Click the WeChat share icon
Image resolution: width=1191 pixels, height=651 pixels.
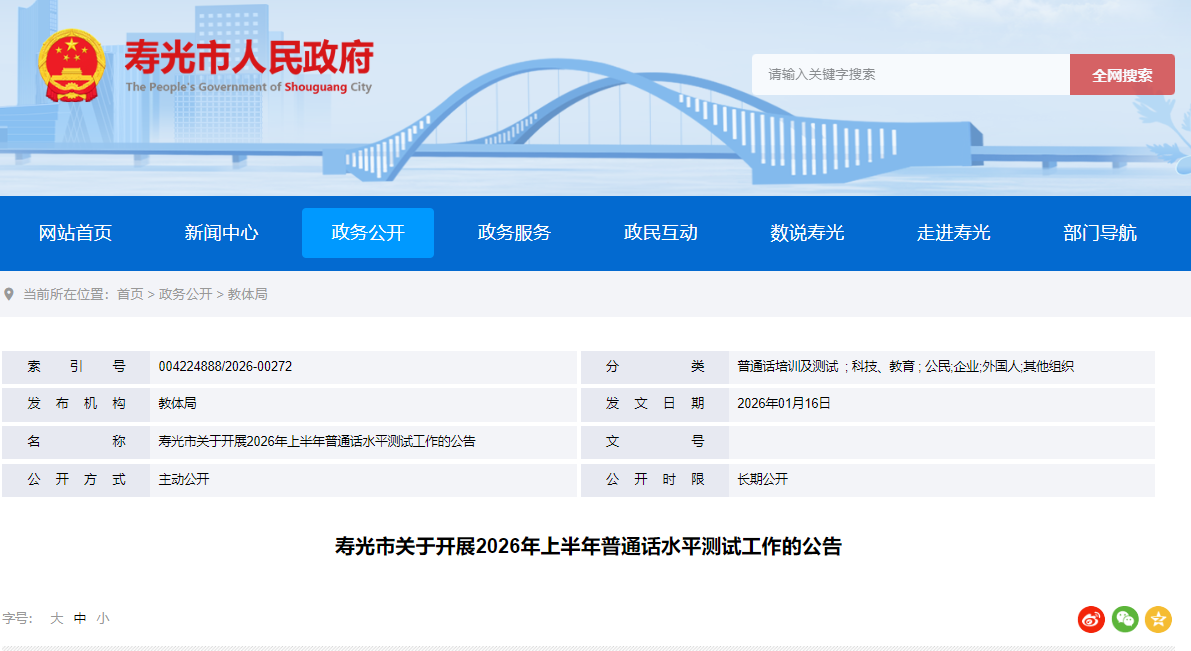[x=1125, y=619]
